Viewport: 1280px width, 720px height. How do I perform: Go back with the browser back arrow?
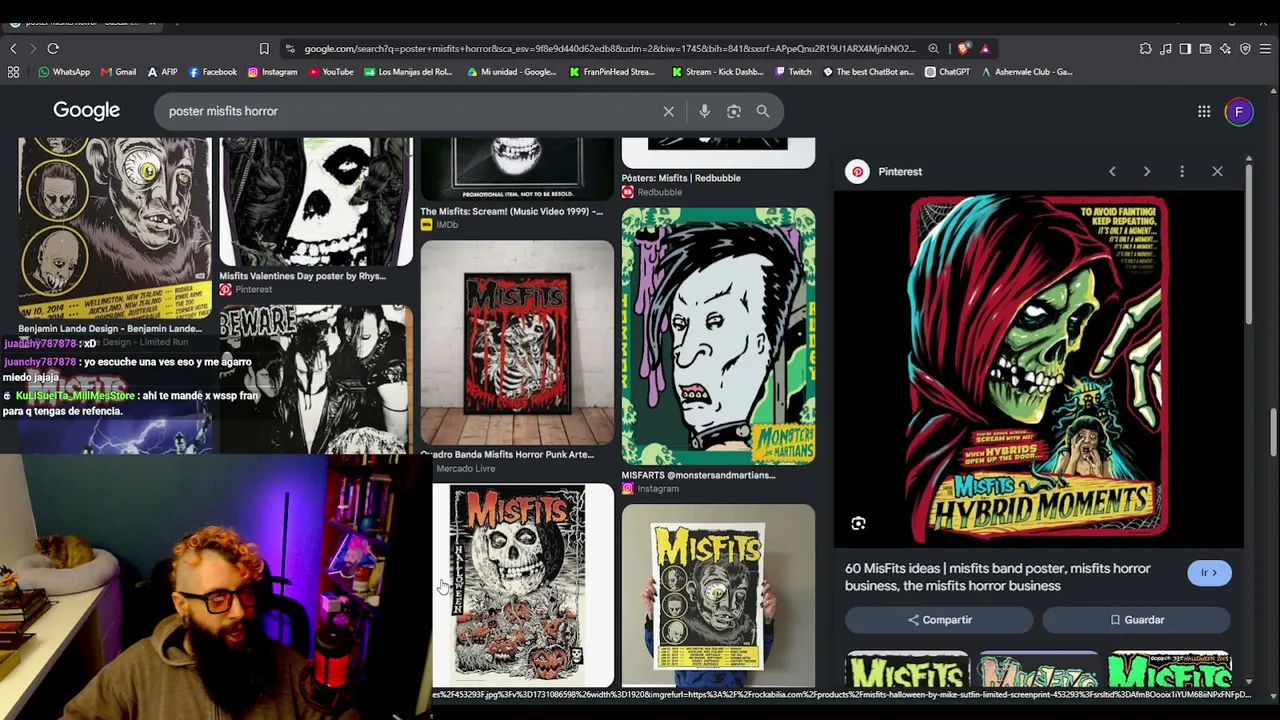(x=13, y=48)
